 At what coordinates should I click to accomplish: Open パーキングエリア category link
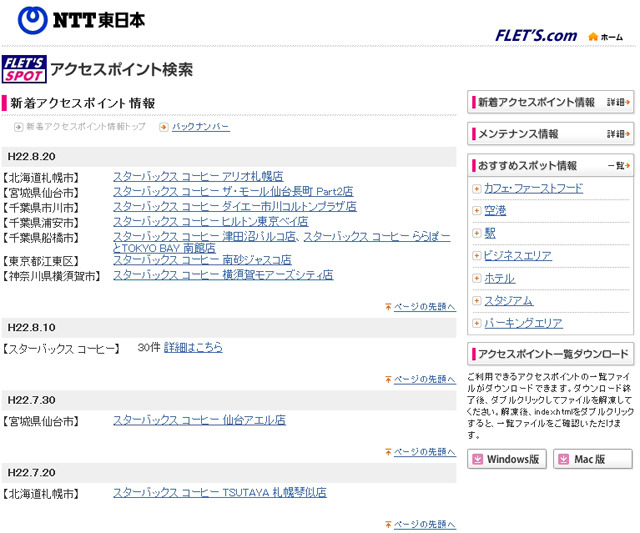523,323
